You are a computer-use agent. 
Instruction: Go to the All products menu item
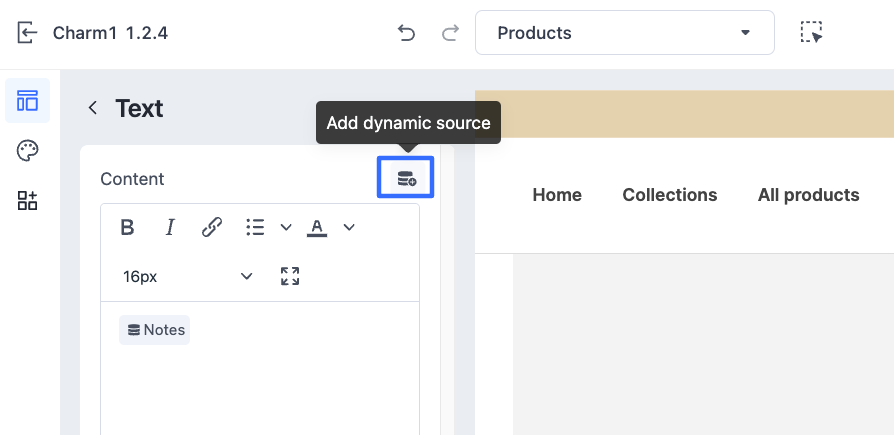(808, 195)
